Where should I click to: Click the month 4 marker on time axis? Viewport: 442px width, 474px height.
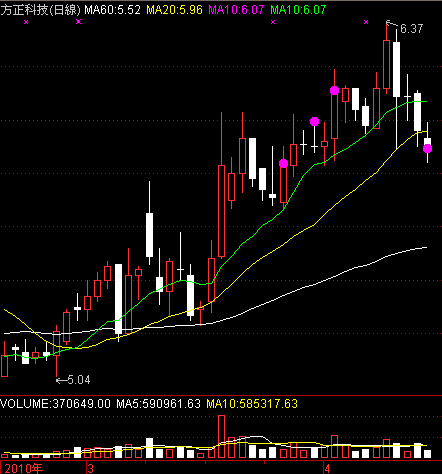[327, 468]
